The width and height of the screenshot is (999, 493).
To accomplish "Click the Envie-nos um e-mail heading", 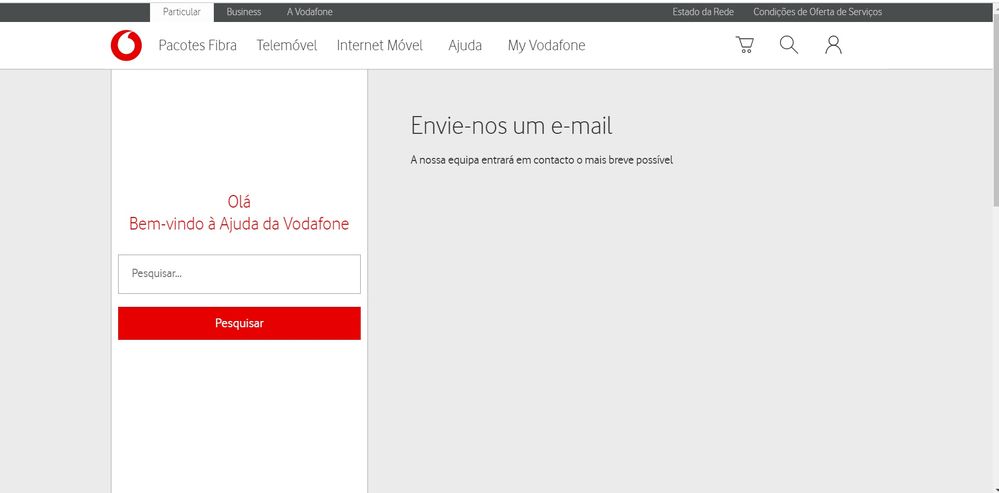I will click(x=511, y=126).
